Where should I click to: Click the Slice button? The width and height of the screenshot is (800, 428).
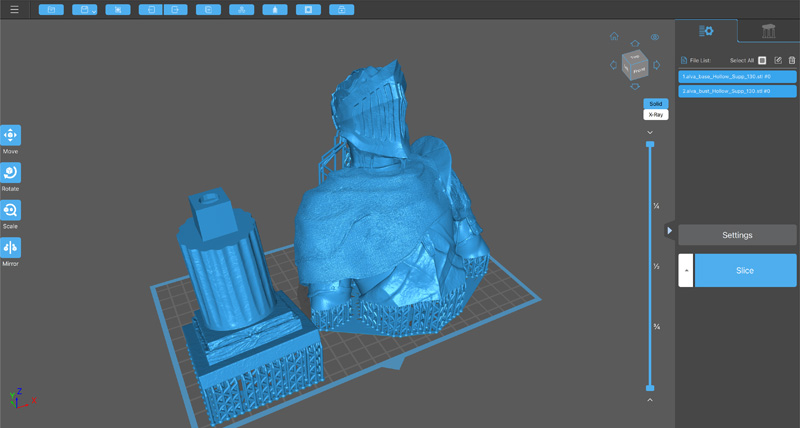(745, 270)
